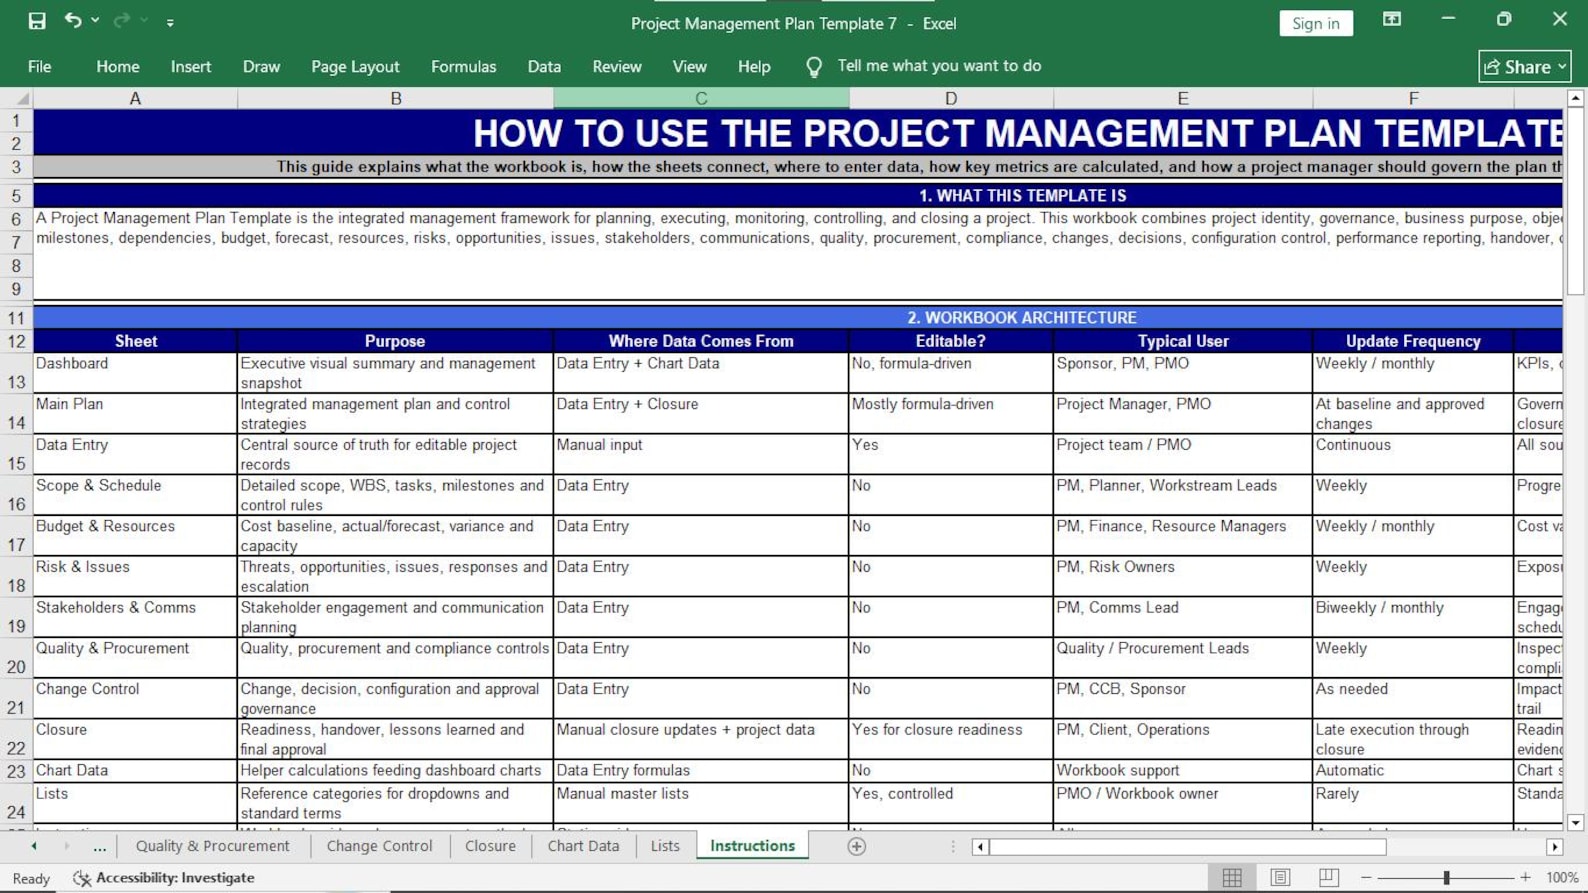
Task: Open the Undo history dropdown arrow
Action: (x=95, y=20)
